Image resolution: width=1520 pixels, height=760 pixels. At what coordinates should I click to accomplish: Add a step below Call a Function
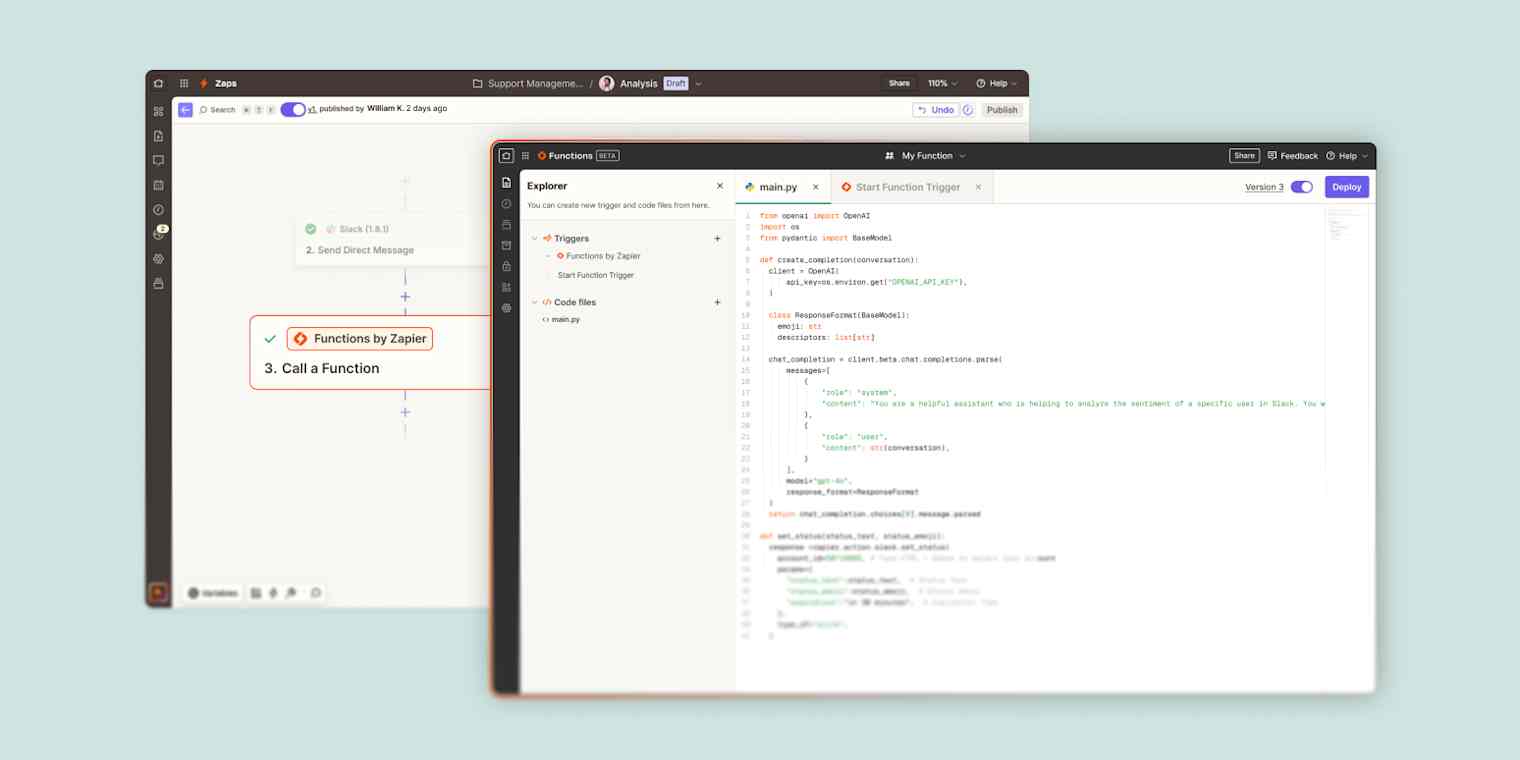click(x=405, y=412)
